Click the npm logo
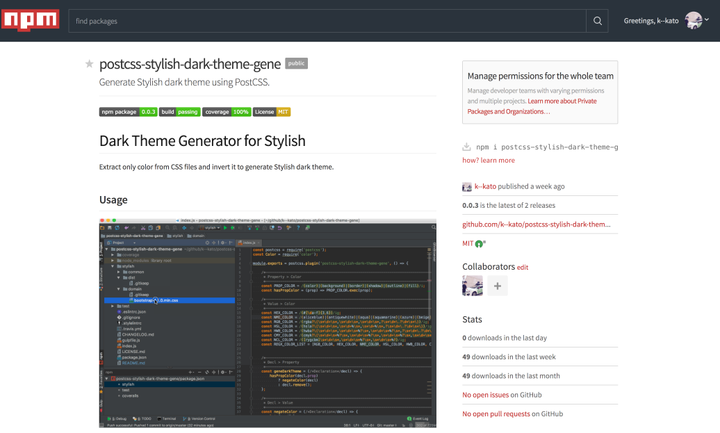Screen dimensions: 720x433 [x=32, y=20]
